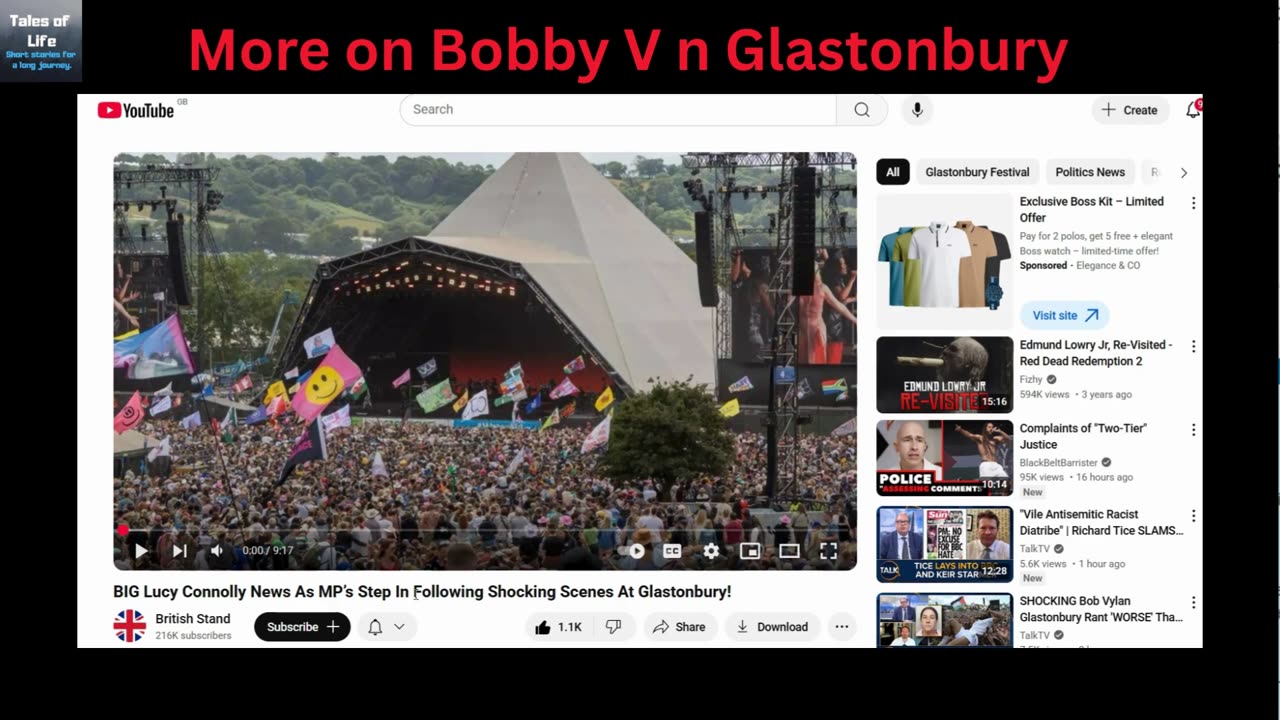The width and height of the screenshot is (1280, 720).
Task: Show more topic chips right arrow
Action: [x=1184, y=173]
